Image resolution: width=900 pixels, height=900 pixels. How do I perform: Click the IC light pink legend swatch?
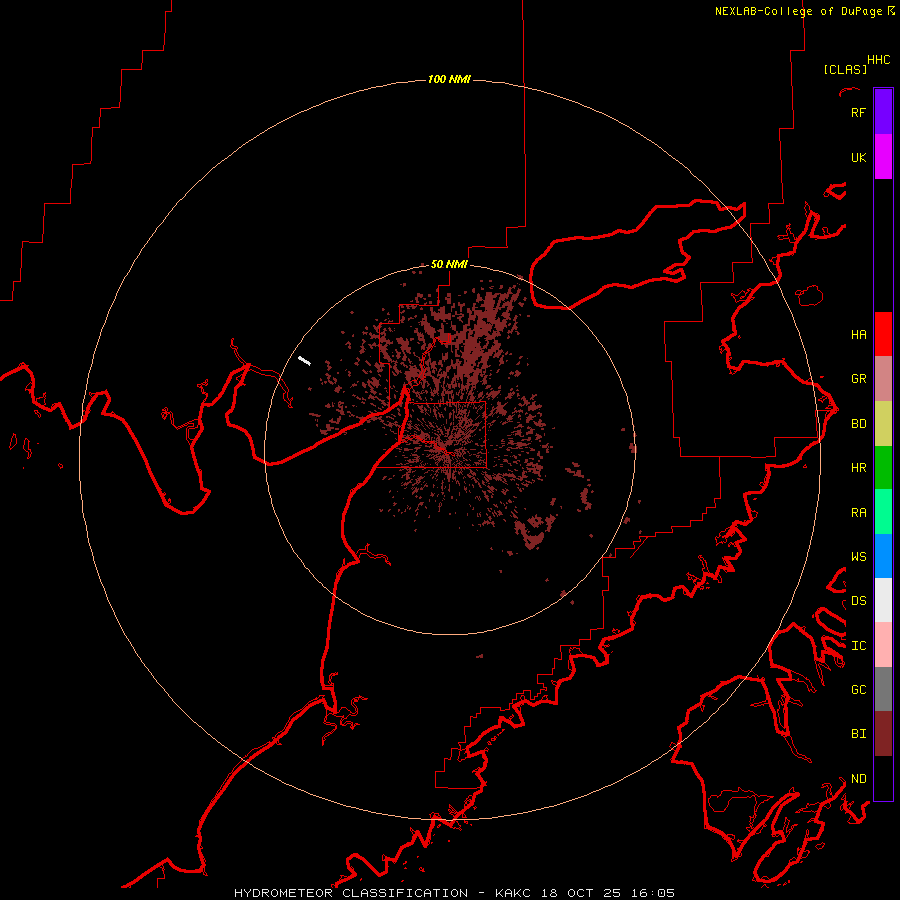(x=883, y=645)
